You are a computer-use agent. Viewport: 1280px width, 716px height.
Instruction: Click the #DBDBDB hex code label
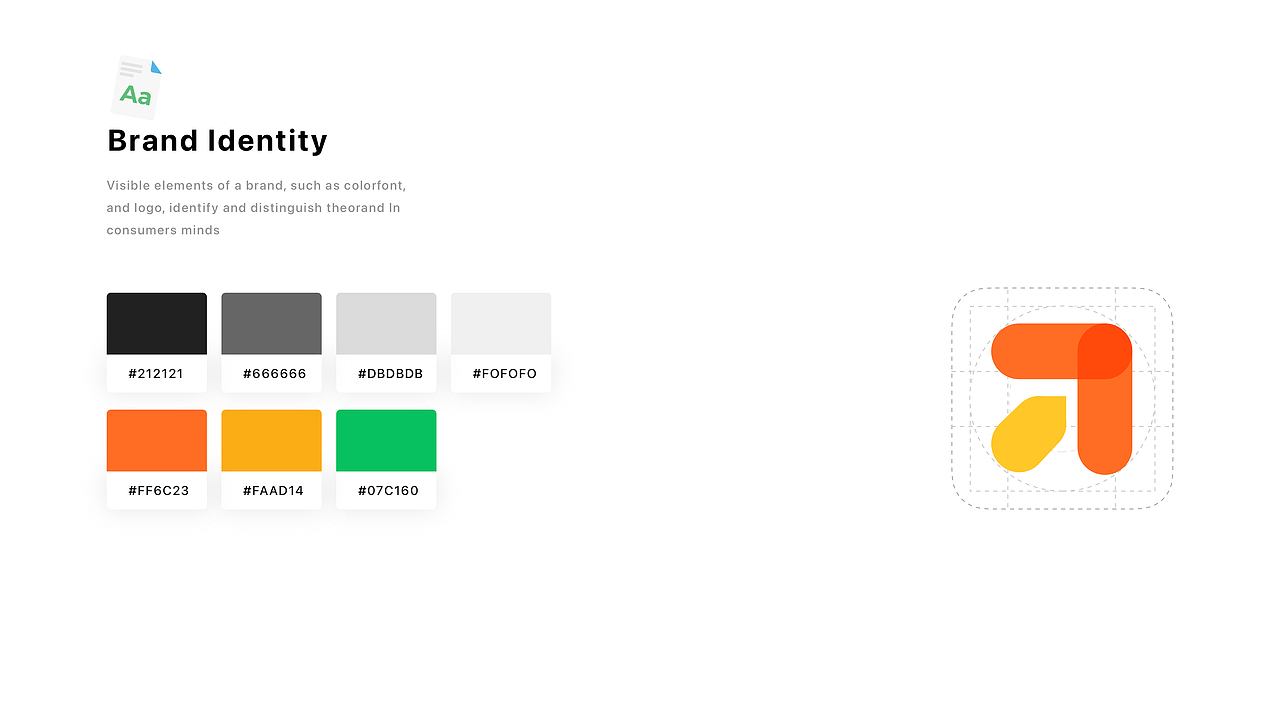click(390, 374)
